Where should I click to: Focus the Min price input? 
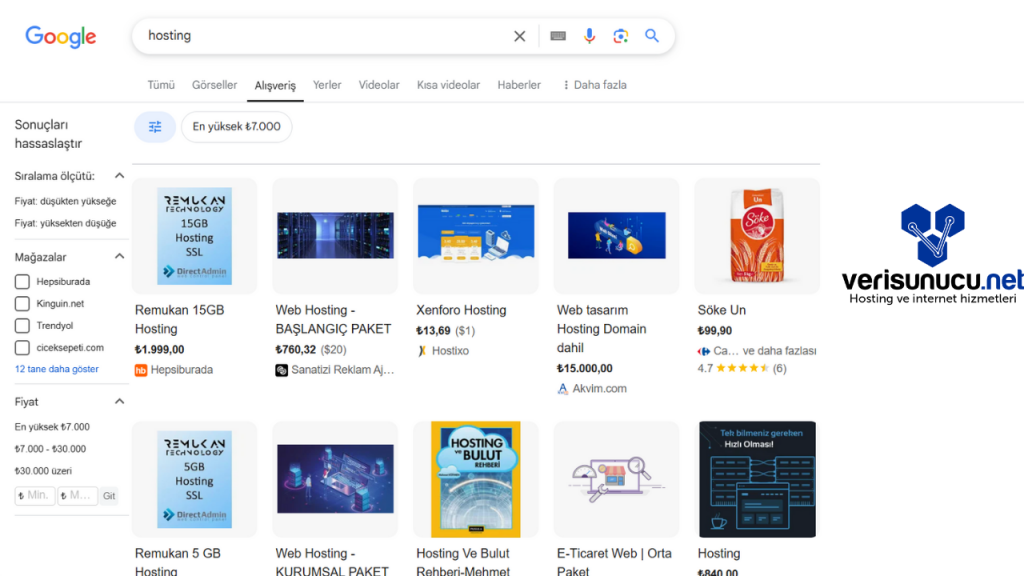pos(35,496)
